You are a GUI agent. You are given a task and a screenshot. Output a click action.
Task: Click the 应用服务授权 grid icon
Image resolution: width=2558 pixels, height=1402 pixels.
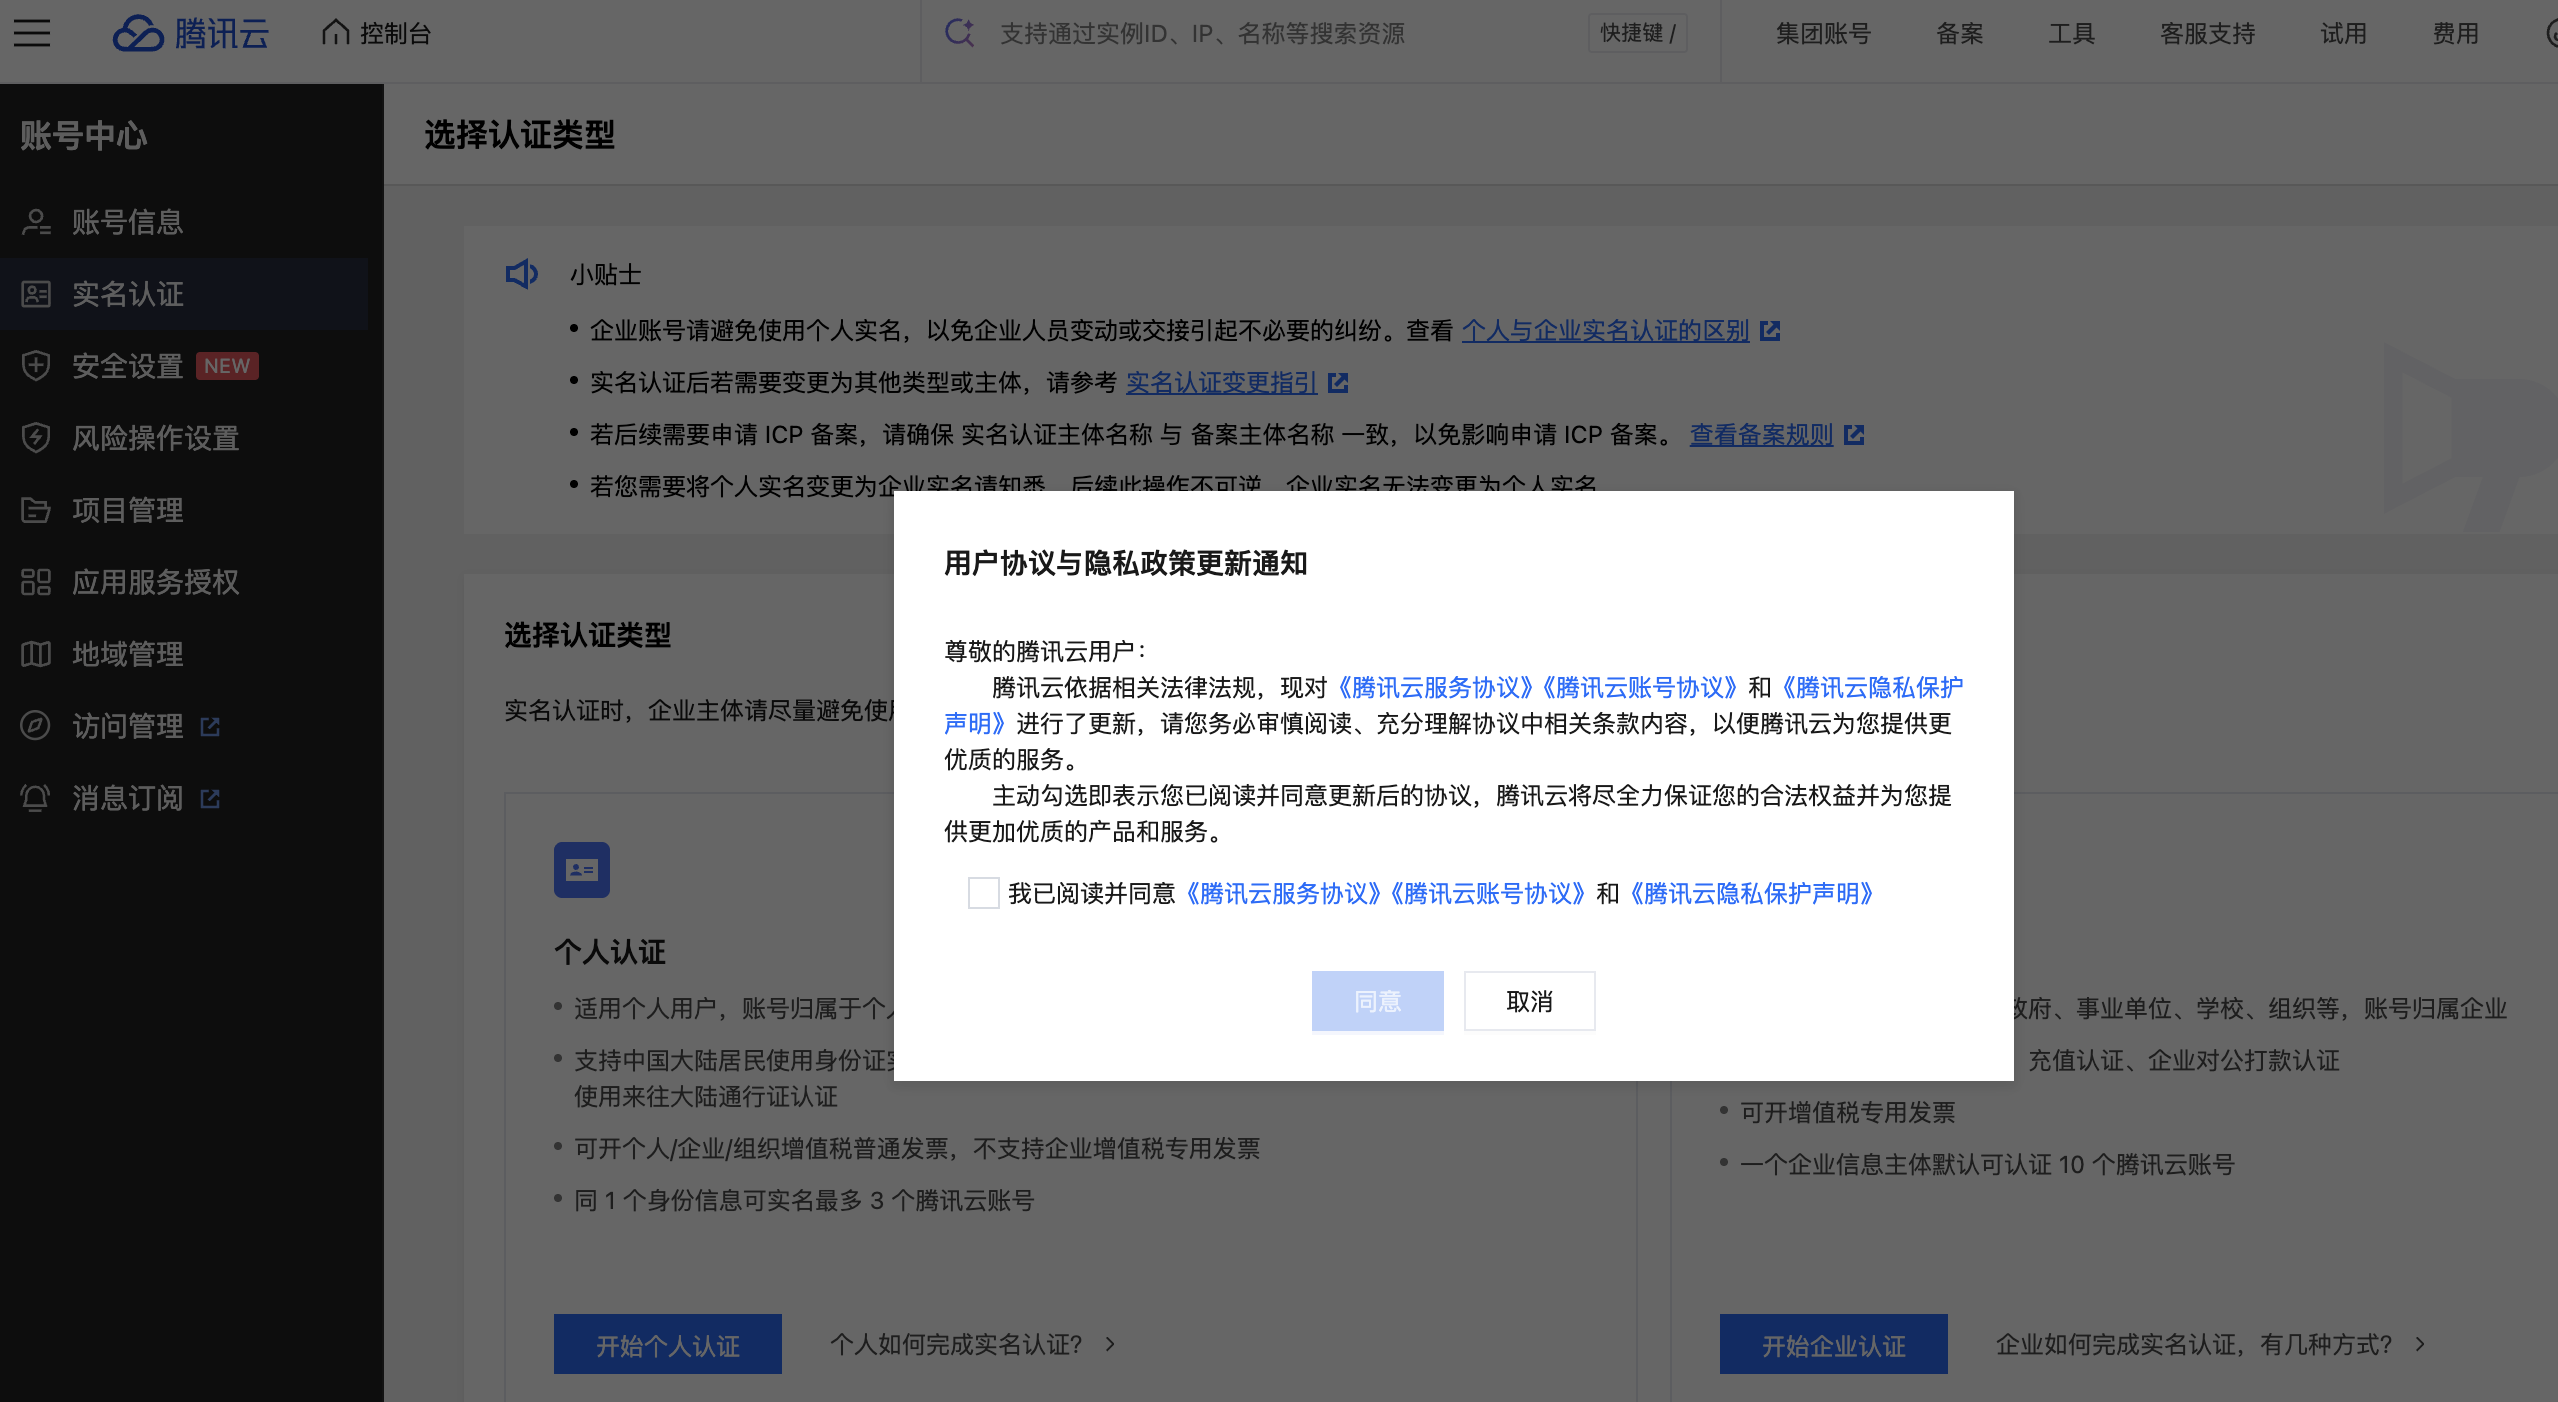click(x=36, y=582)
